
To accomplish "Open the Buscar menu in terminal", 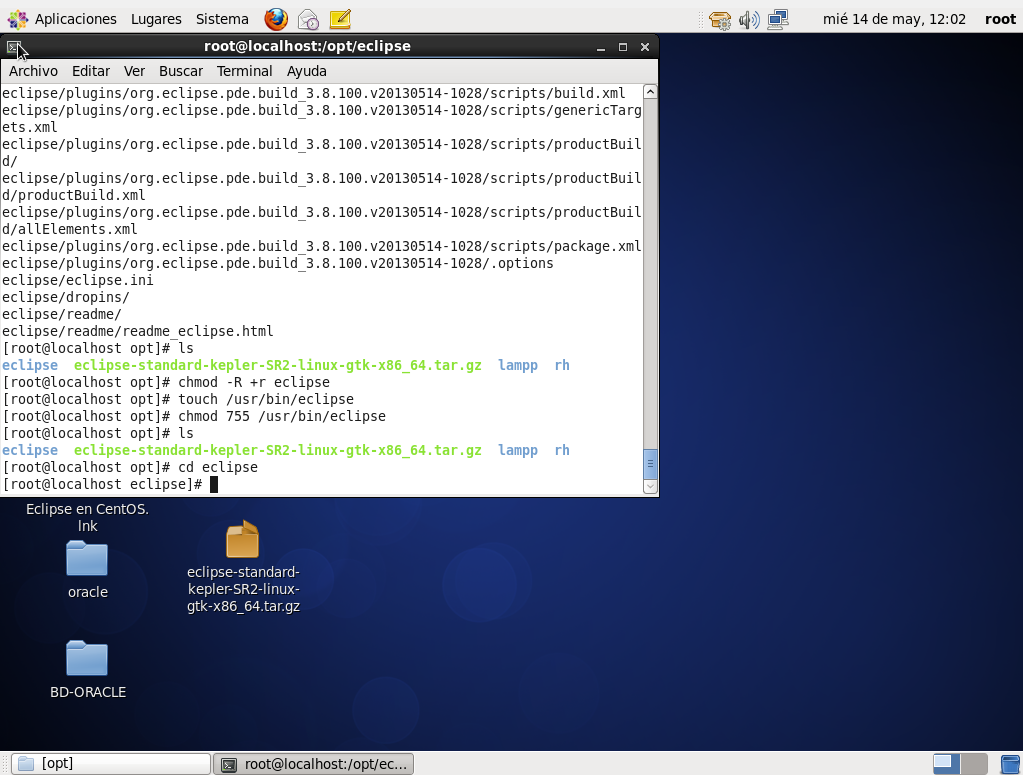I will click(x=181, y=71).
